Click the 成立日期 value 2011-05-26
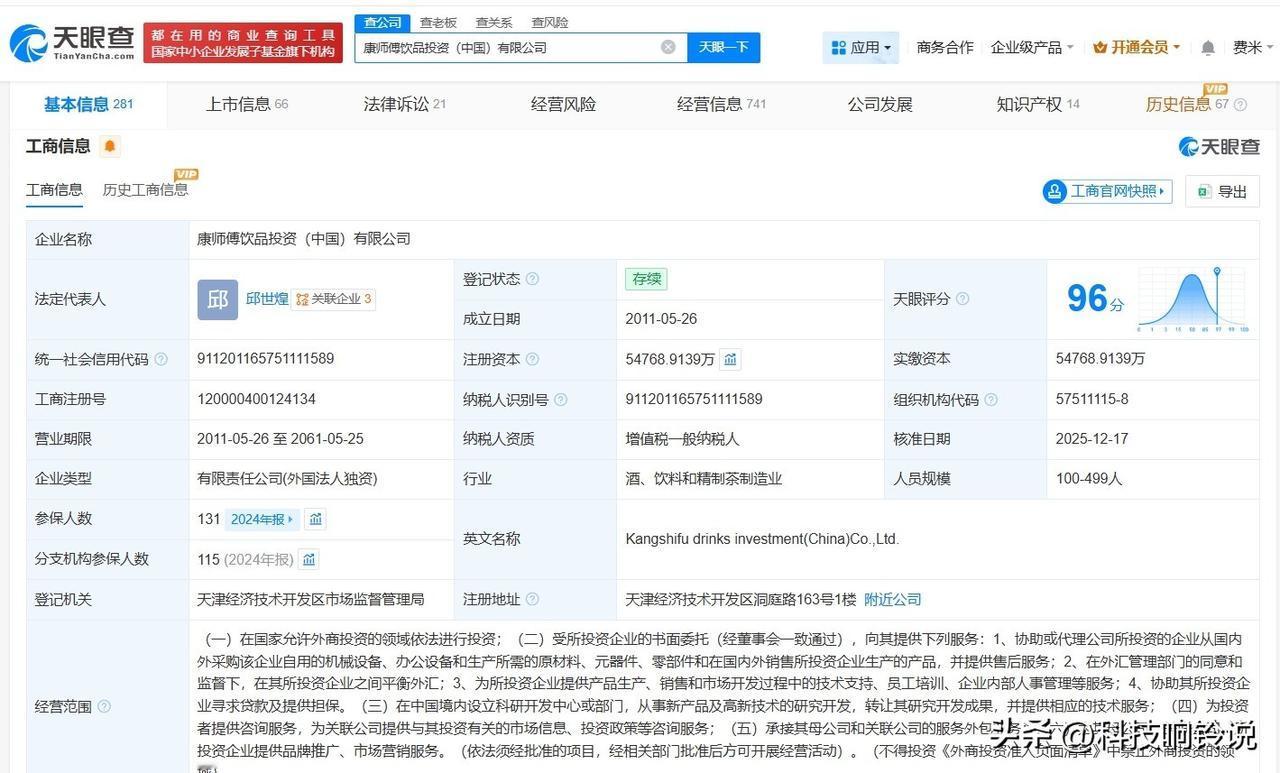Image resolution: width=1280 pixels, height=773 pixels. click(661, 319)
